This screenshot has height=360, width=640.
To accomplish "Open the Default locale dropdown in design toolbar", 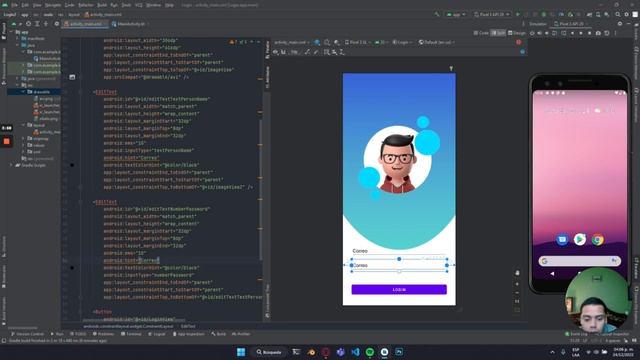I will coord(437,42).
